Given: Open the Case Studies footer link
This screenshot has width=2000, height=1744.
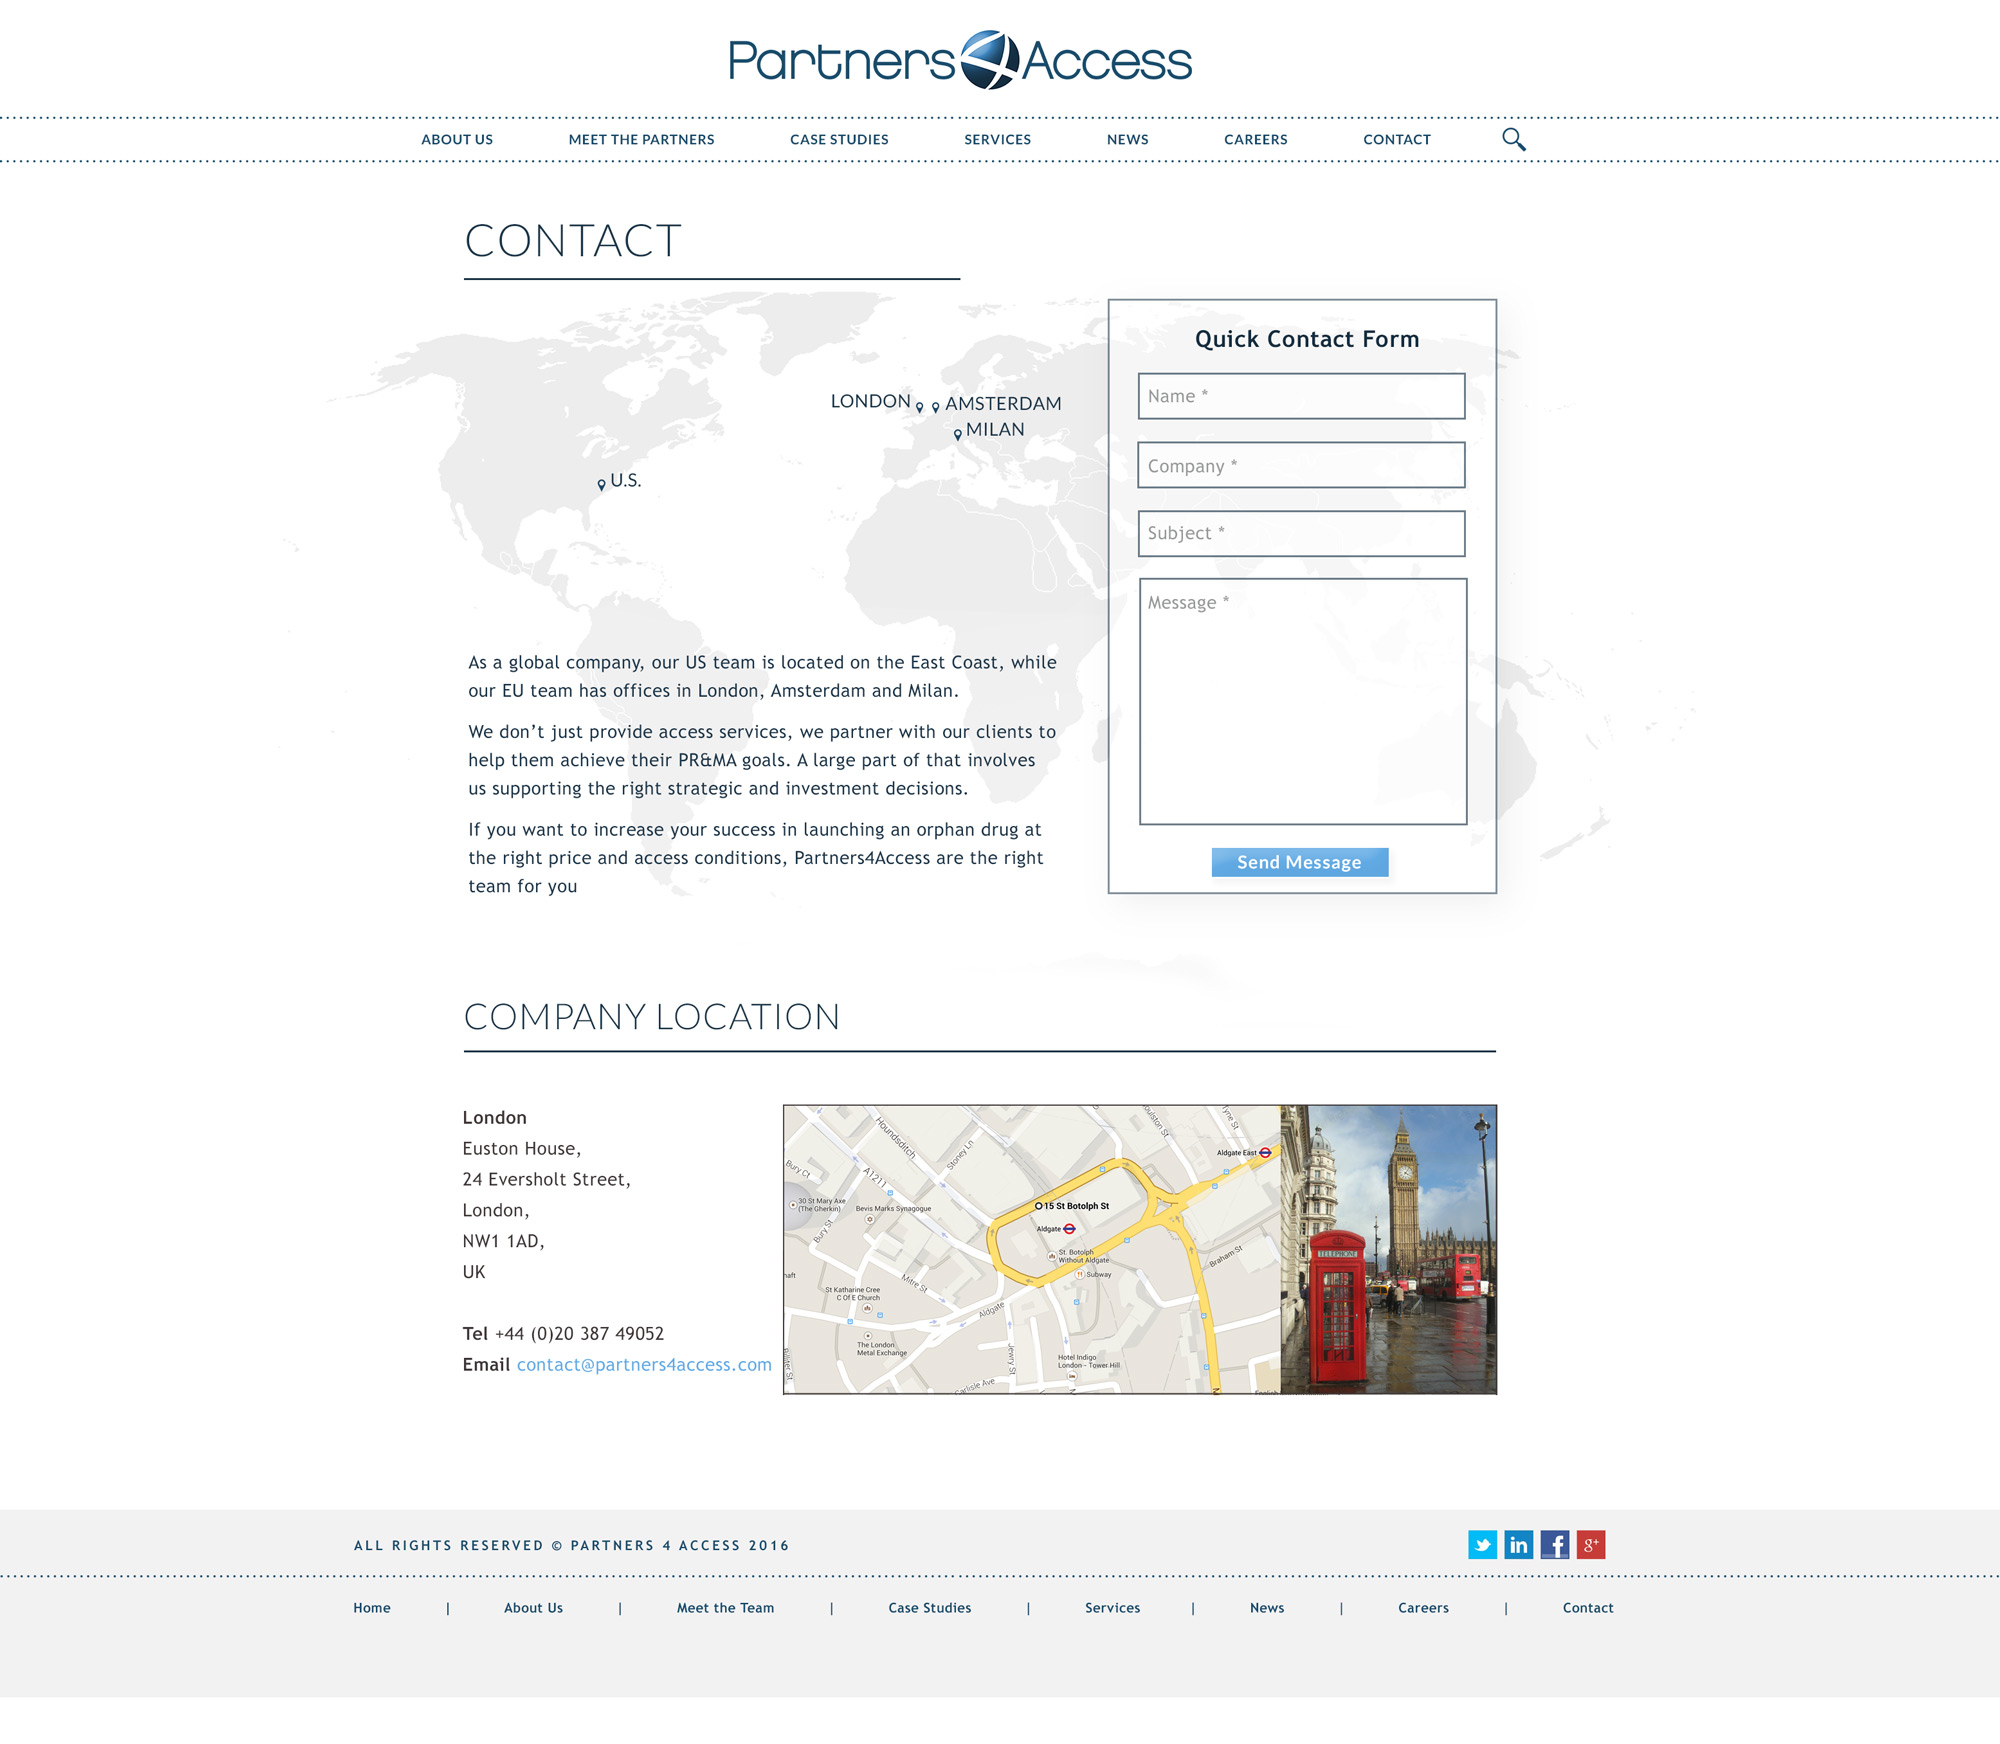Looking at the screenshot, I should (x=929, y=1607).
